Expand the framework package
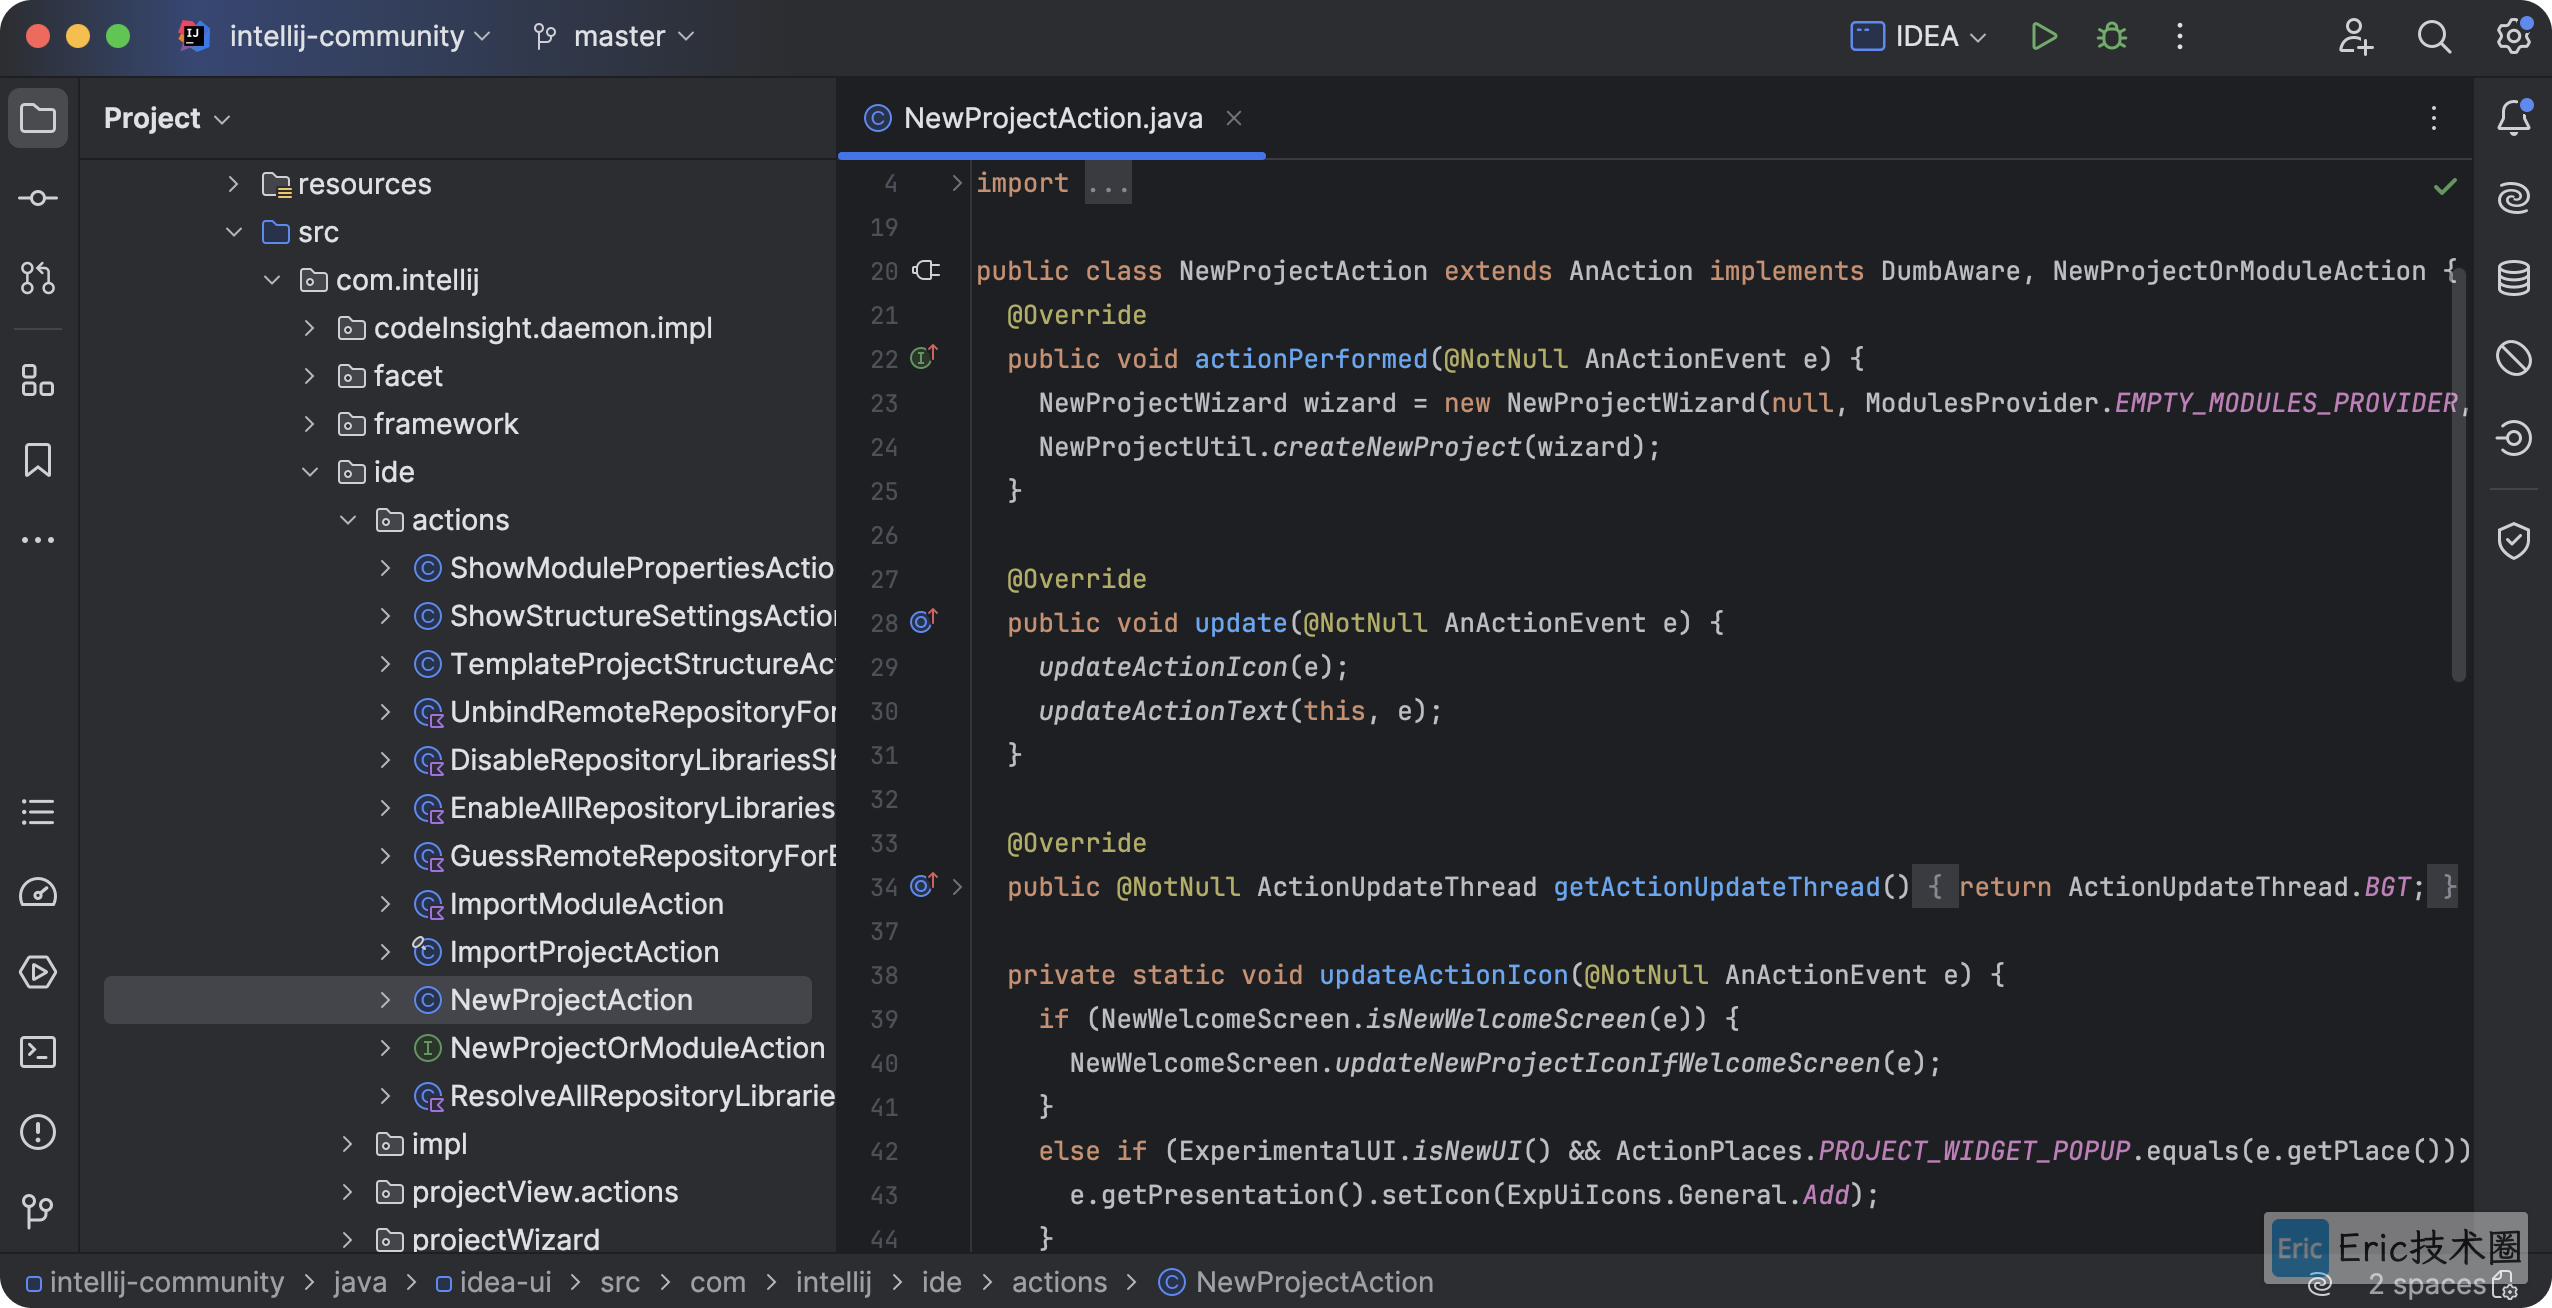 coord(309,424)
